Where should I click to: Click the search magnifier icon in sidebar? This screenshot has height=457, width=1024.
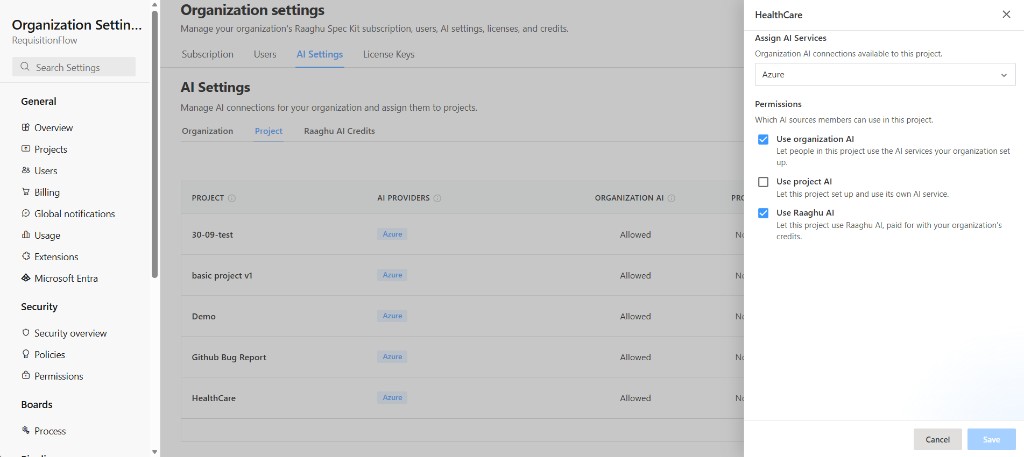(x=25, y=67)
